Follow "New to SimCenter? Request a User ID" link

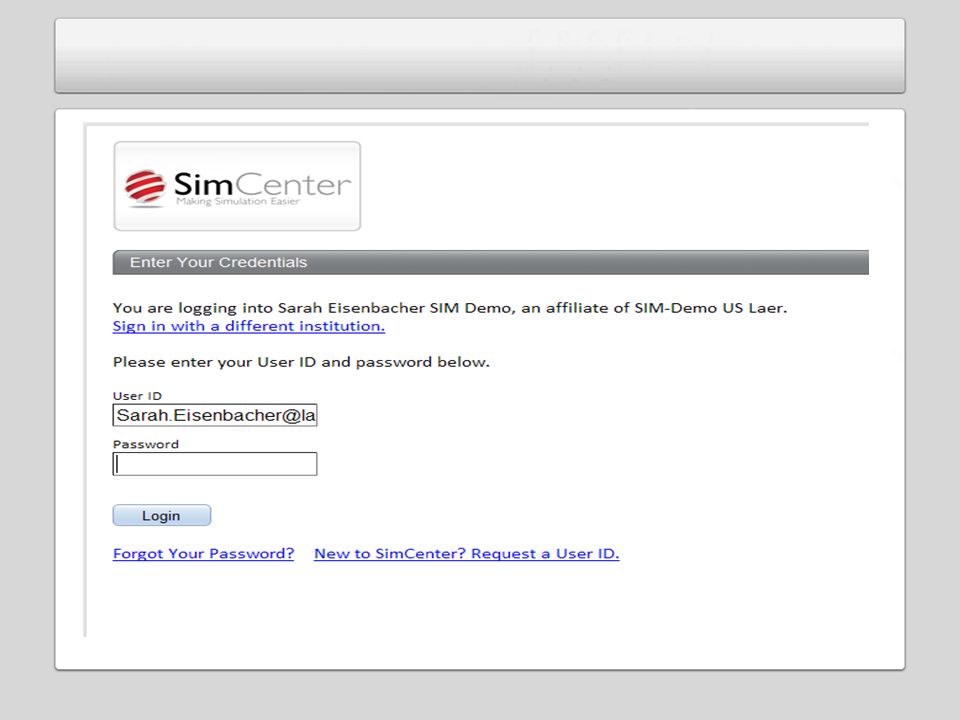click(467, 553)
